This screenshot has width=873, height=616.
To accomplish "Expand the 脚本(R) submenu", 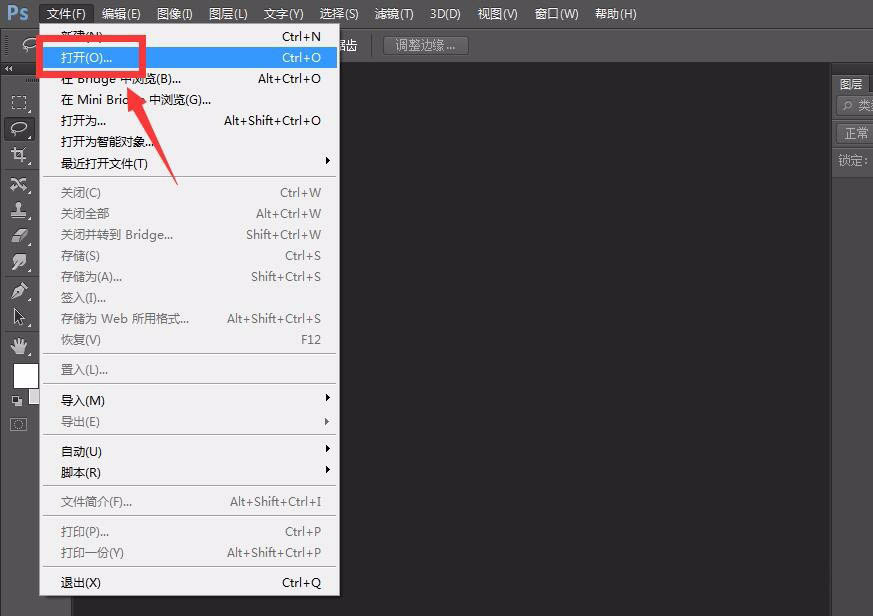I will pyautogui.click(x=190, y=472).
